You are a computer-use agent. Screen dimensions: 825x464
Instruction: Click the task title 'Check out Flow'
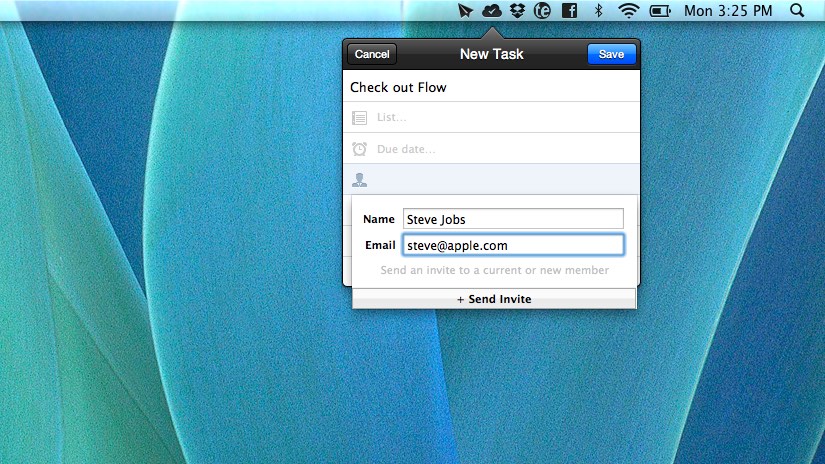click(x=398, y=87)
